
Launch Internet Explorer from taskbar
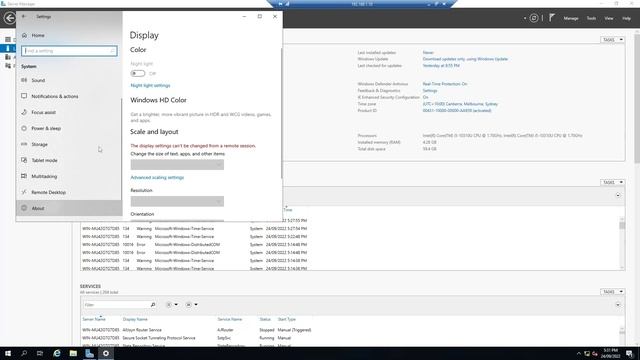pos(57,353)
